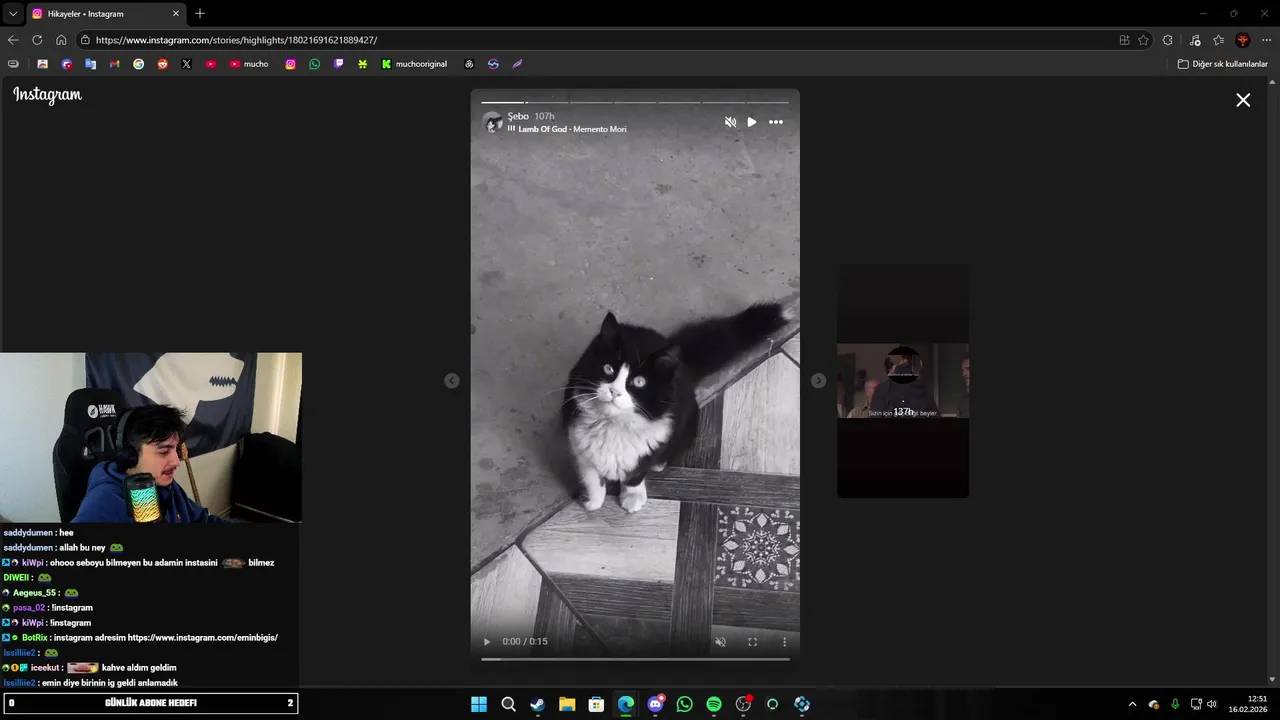Select the Hikayeler • Instagram tab
Screen dimensions: 1280x720
click(x=105, y=14)
